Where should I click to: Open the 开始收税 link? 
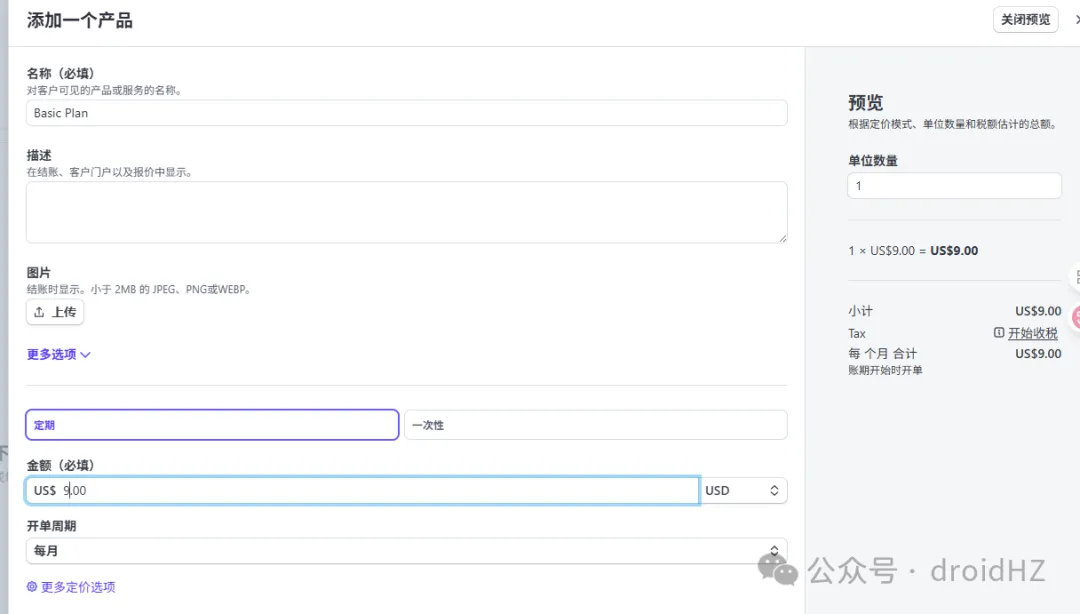click(x=1032, y=333)
